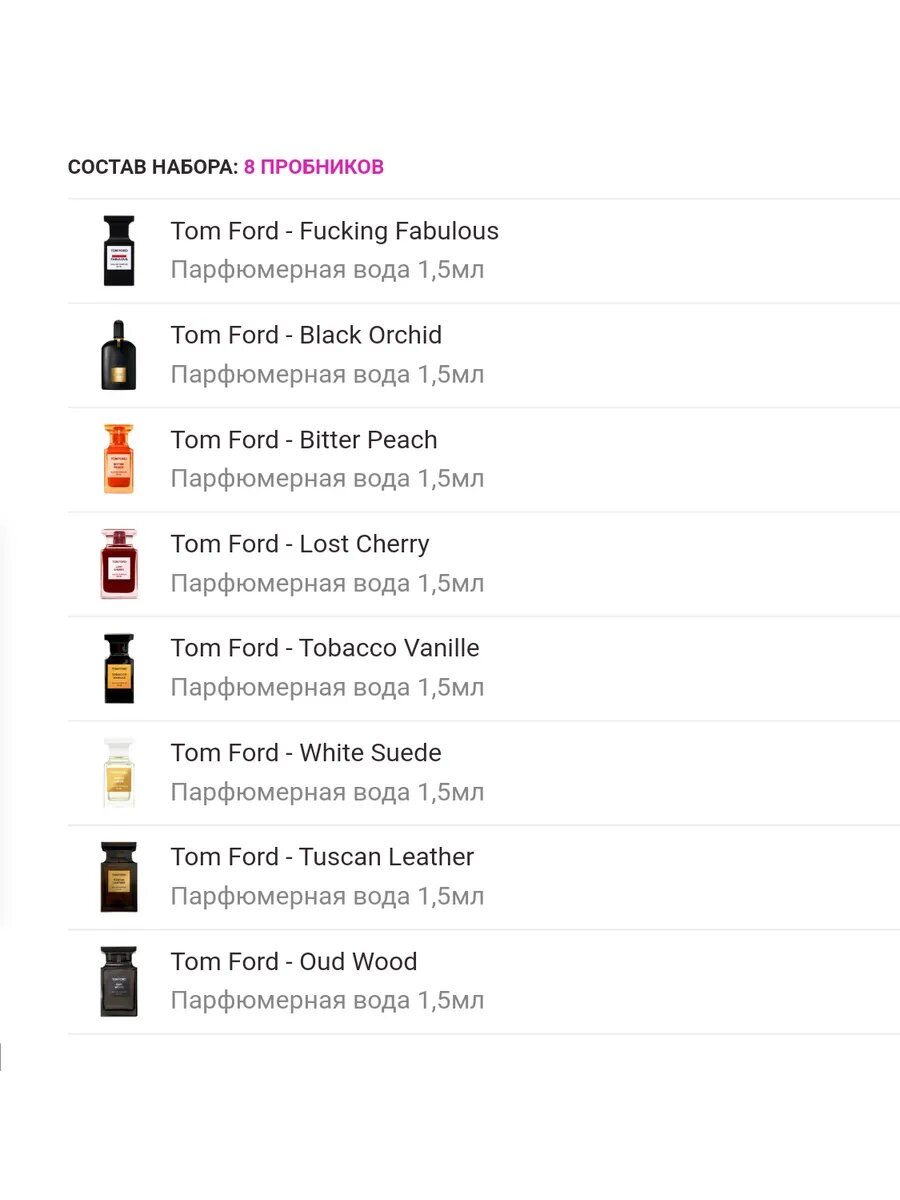Open Tom Ford - Tuscan Leather entry

pyautogui.click(x=322, y=857)
